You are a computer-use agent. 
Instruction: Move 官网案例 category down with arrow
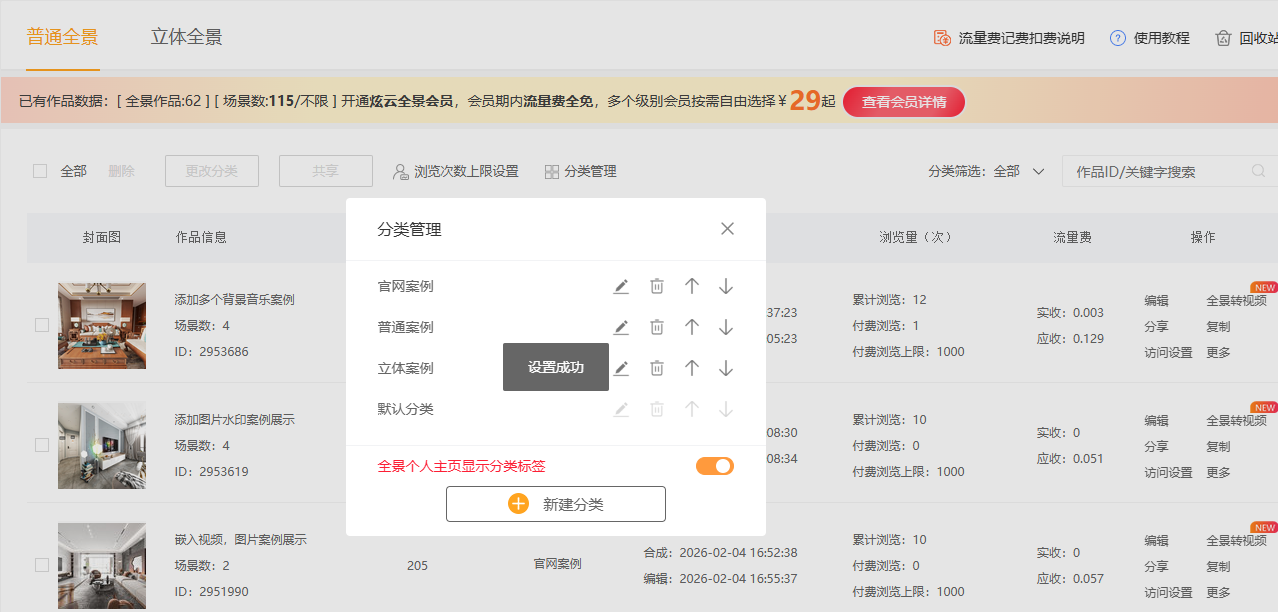[726, 287]
